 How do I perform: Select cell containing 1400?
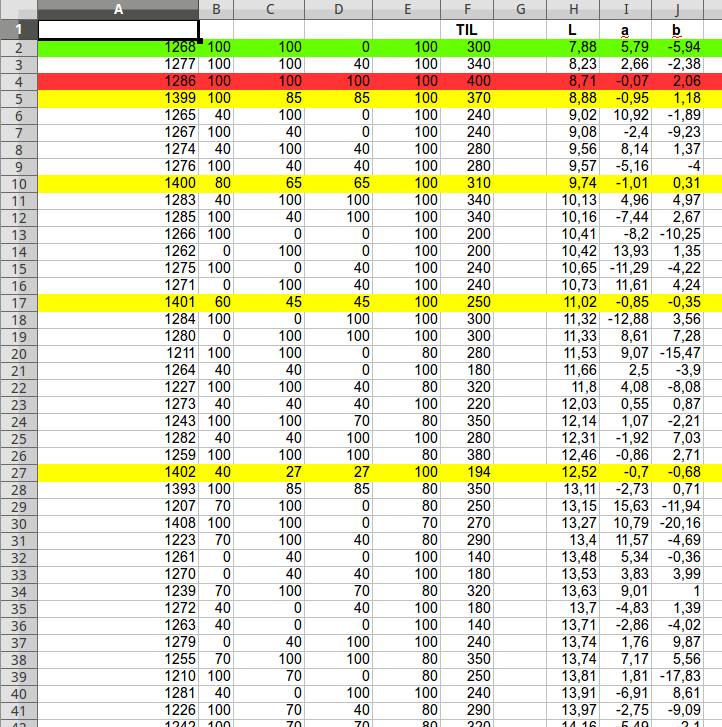(x=118, y=184)
